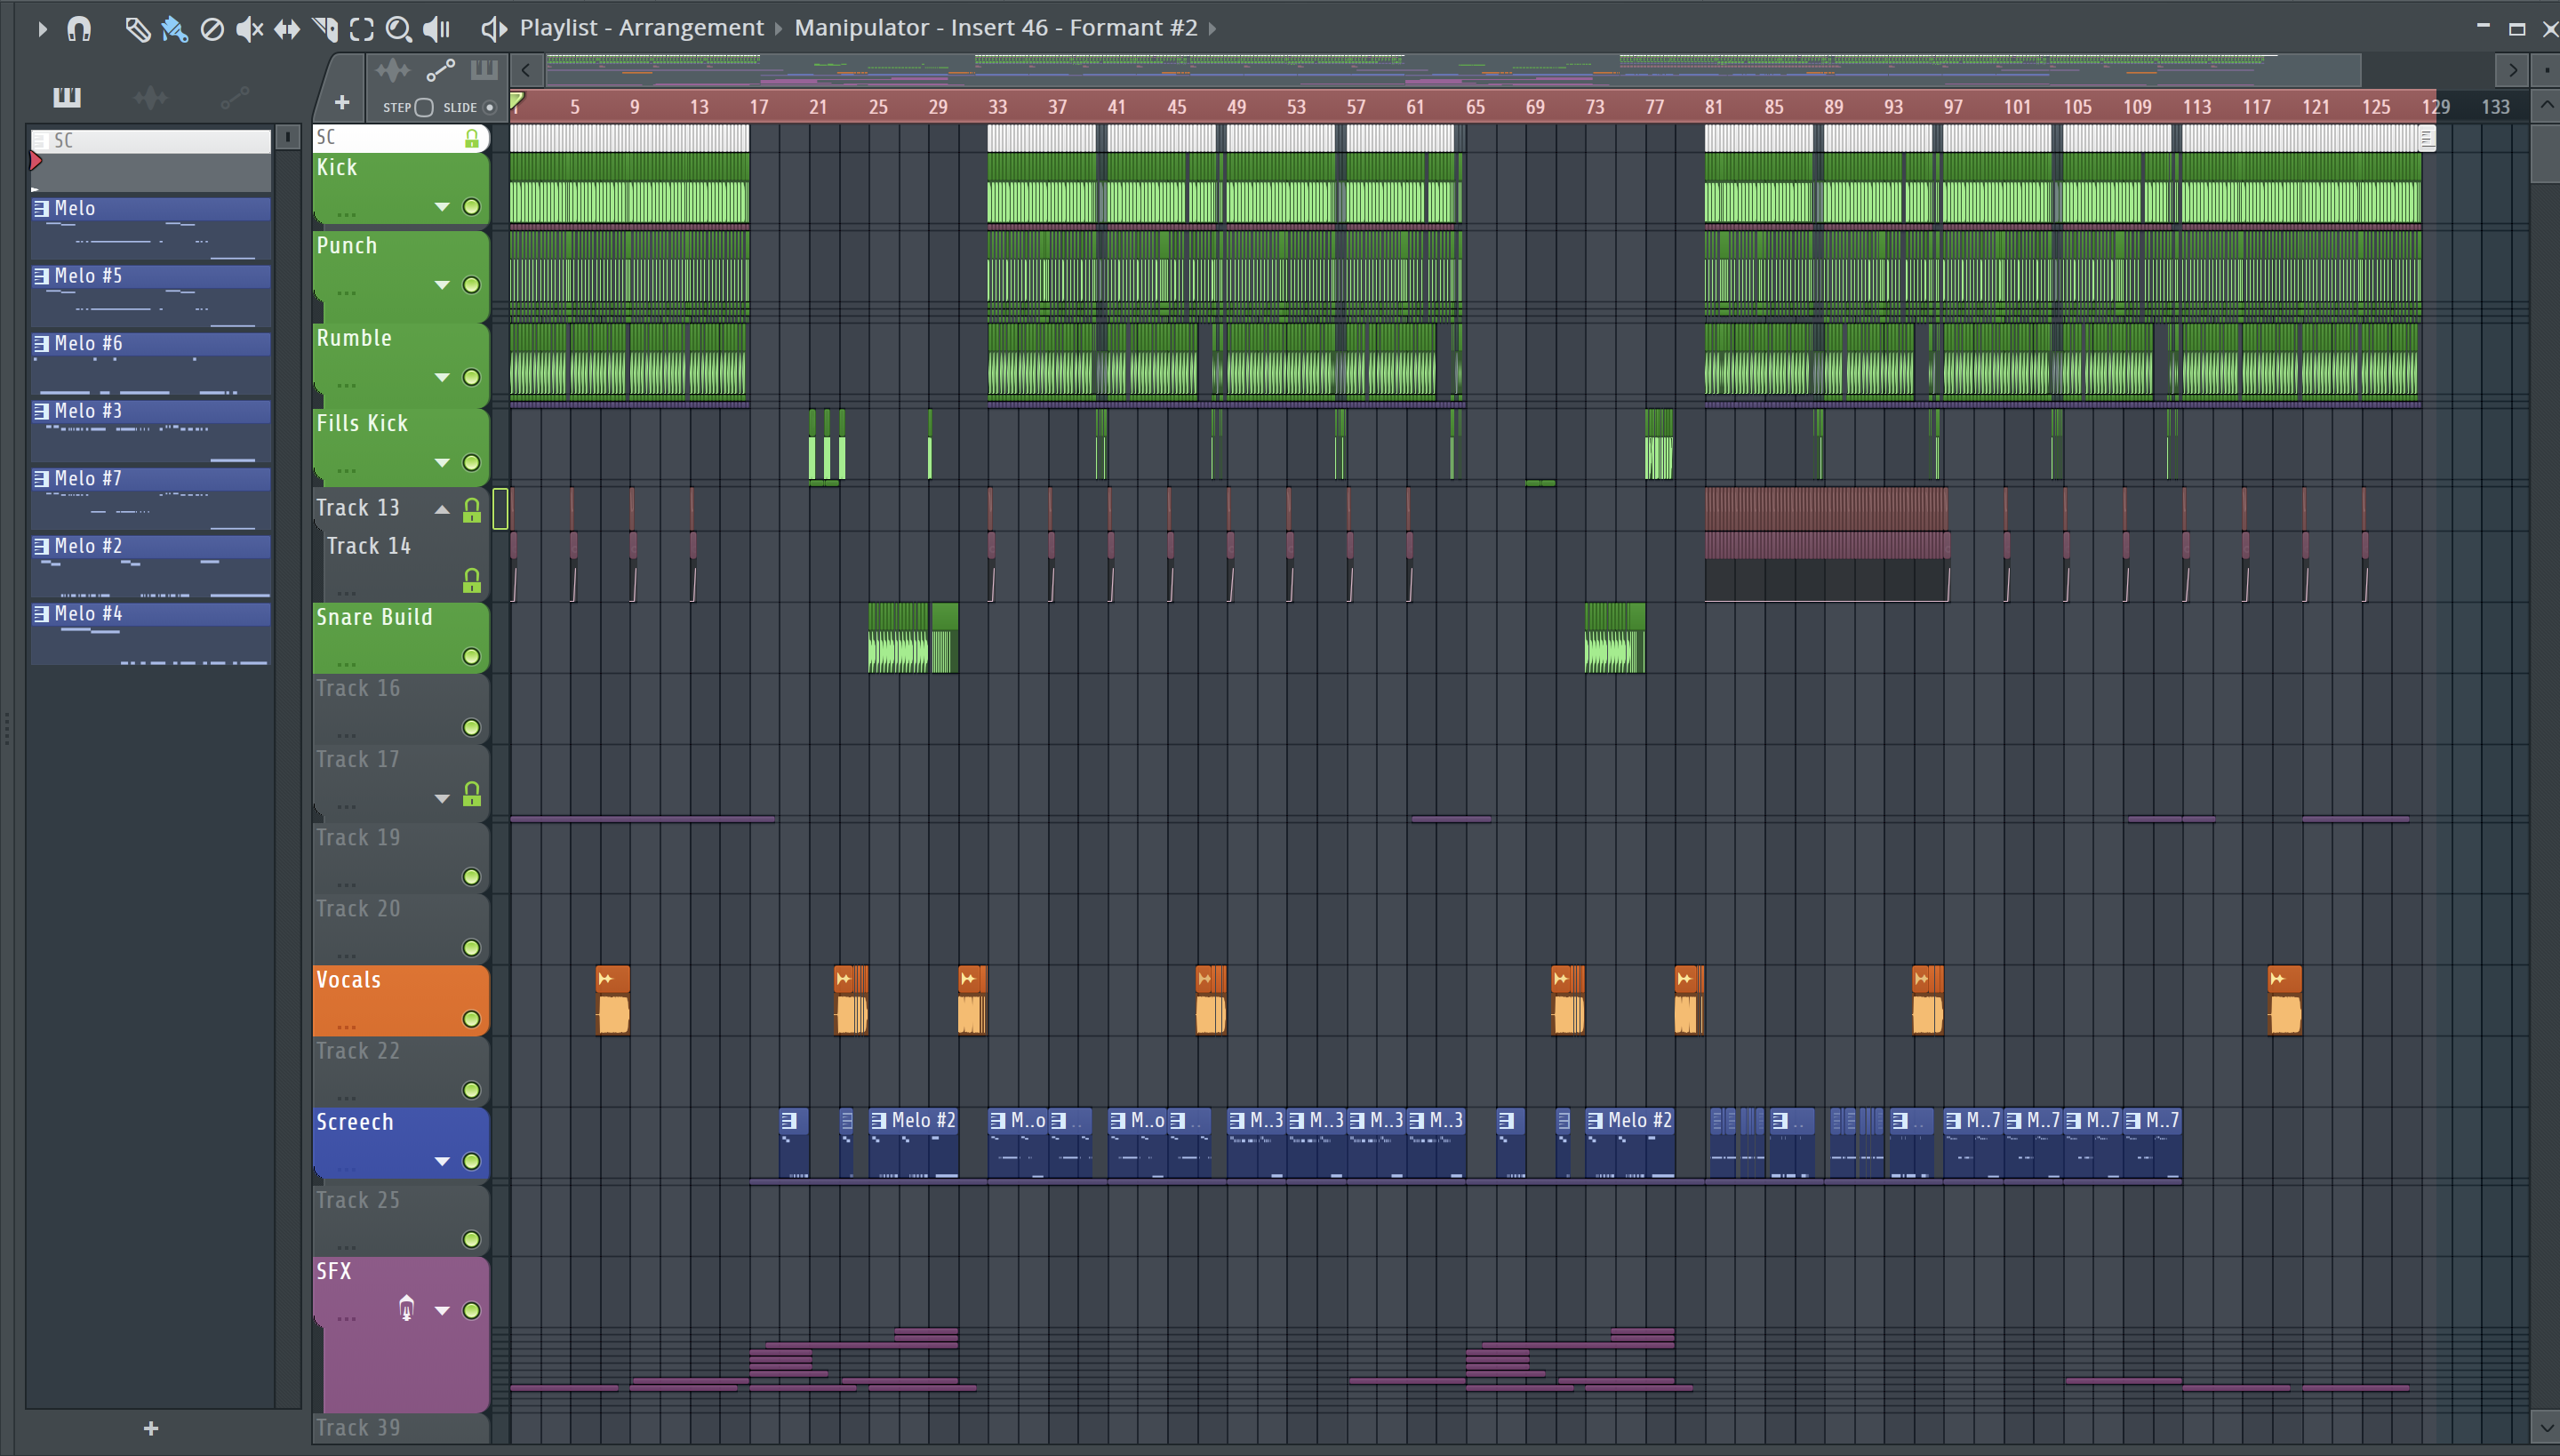Select the Zoom magnifier tool
2560x1456 pixels.
click(398, 29)
